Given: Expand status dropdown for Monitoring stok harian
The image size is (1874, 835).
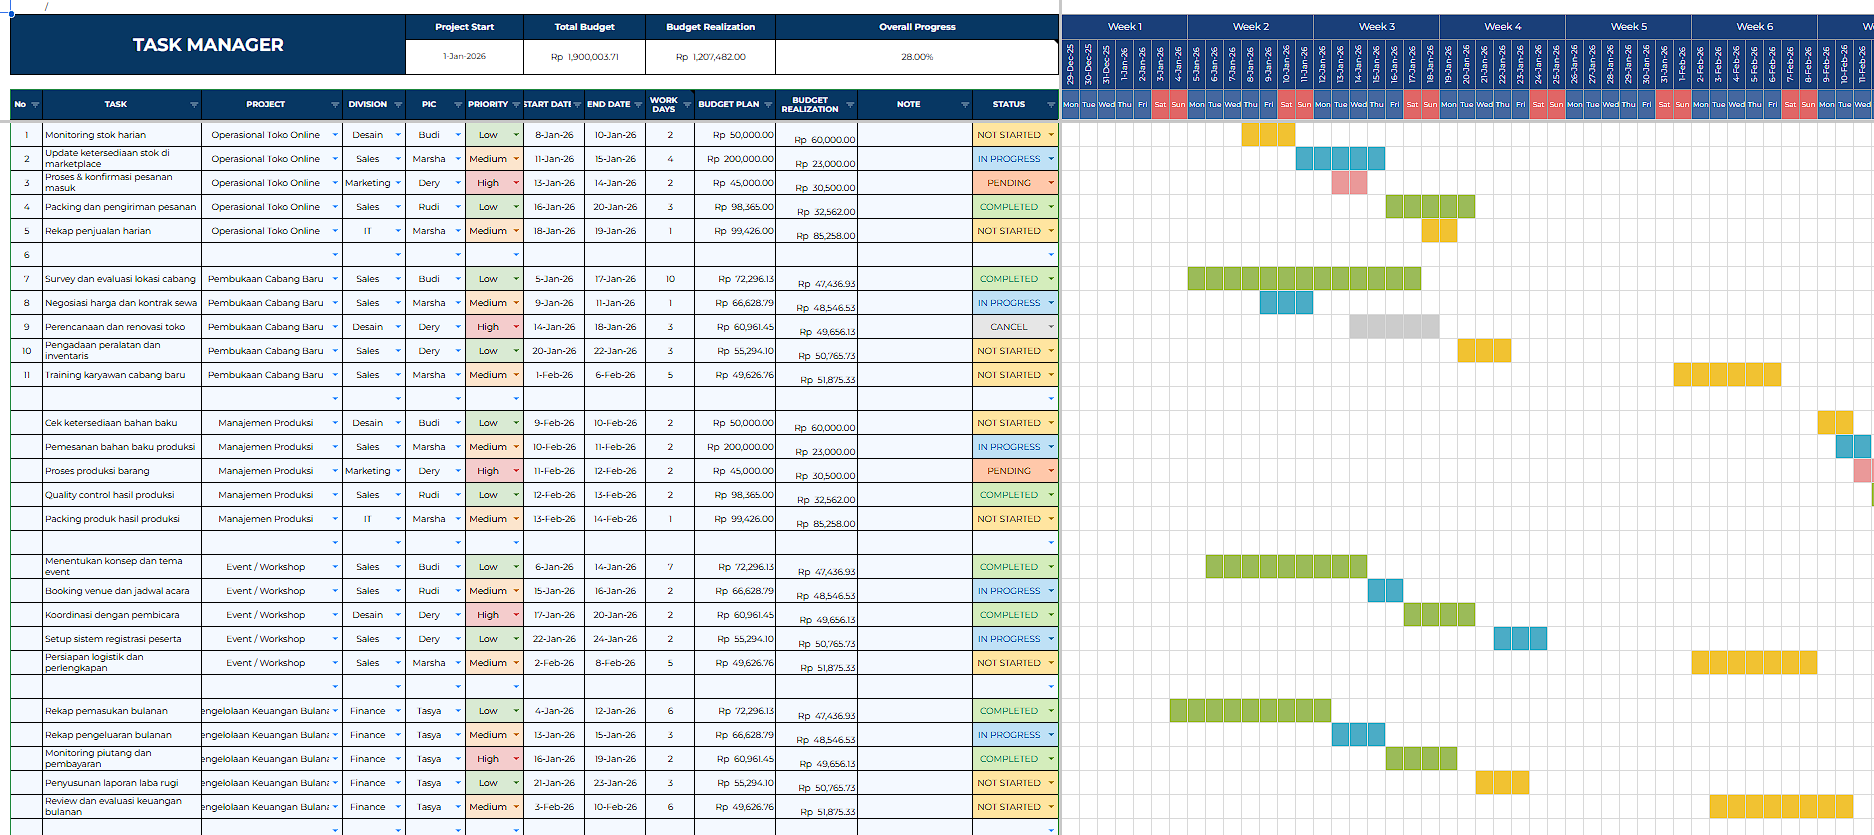Looking at the screenshot, I should point(1051,135).
